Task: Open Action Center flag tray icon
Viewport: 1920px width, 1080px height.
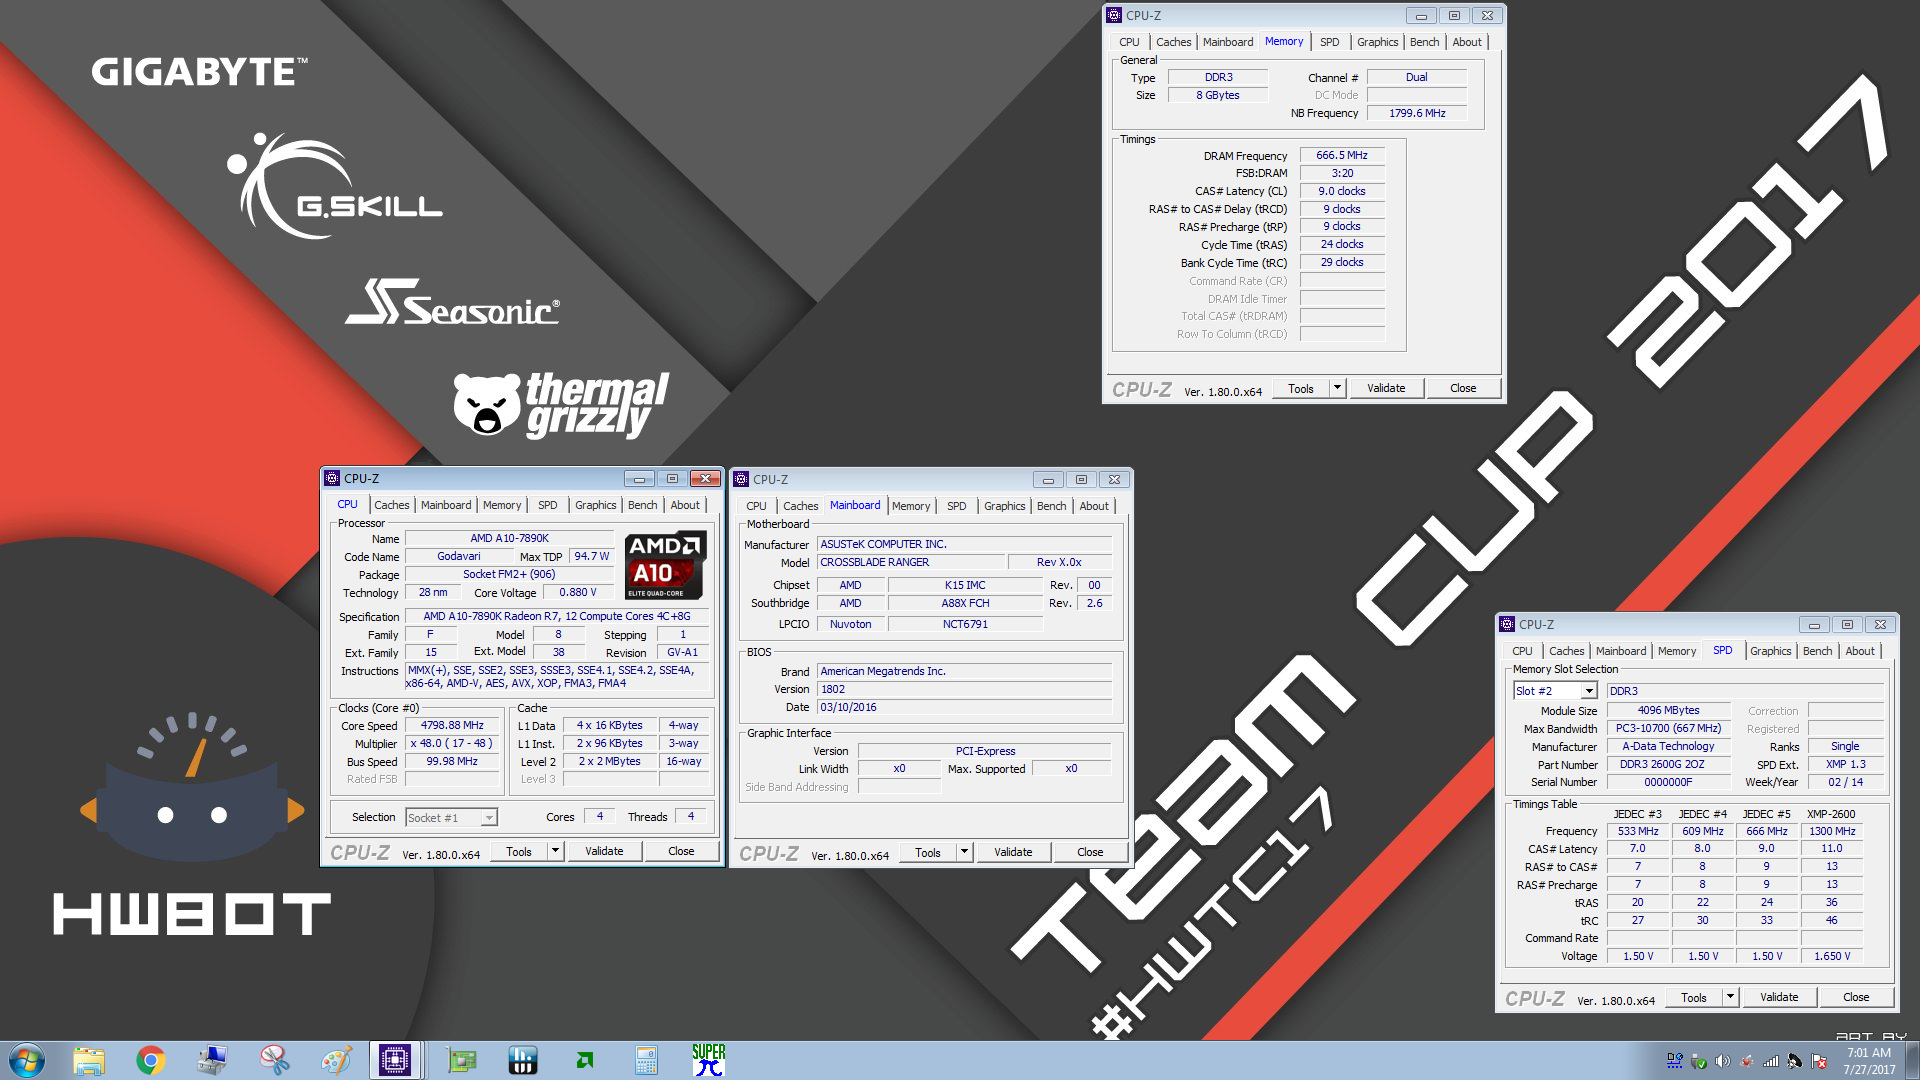Action: click(1818, 1061)
